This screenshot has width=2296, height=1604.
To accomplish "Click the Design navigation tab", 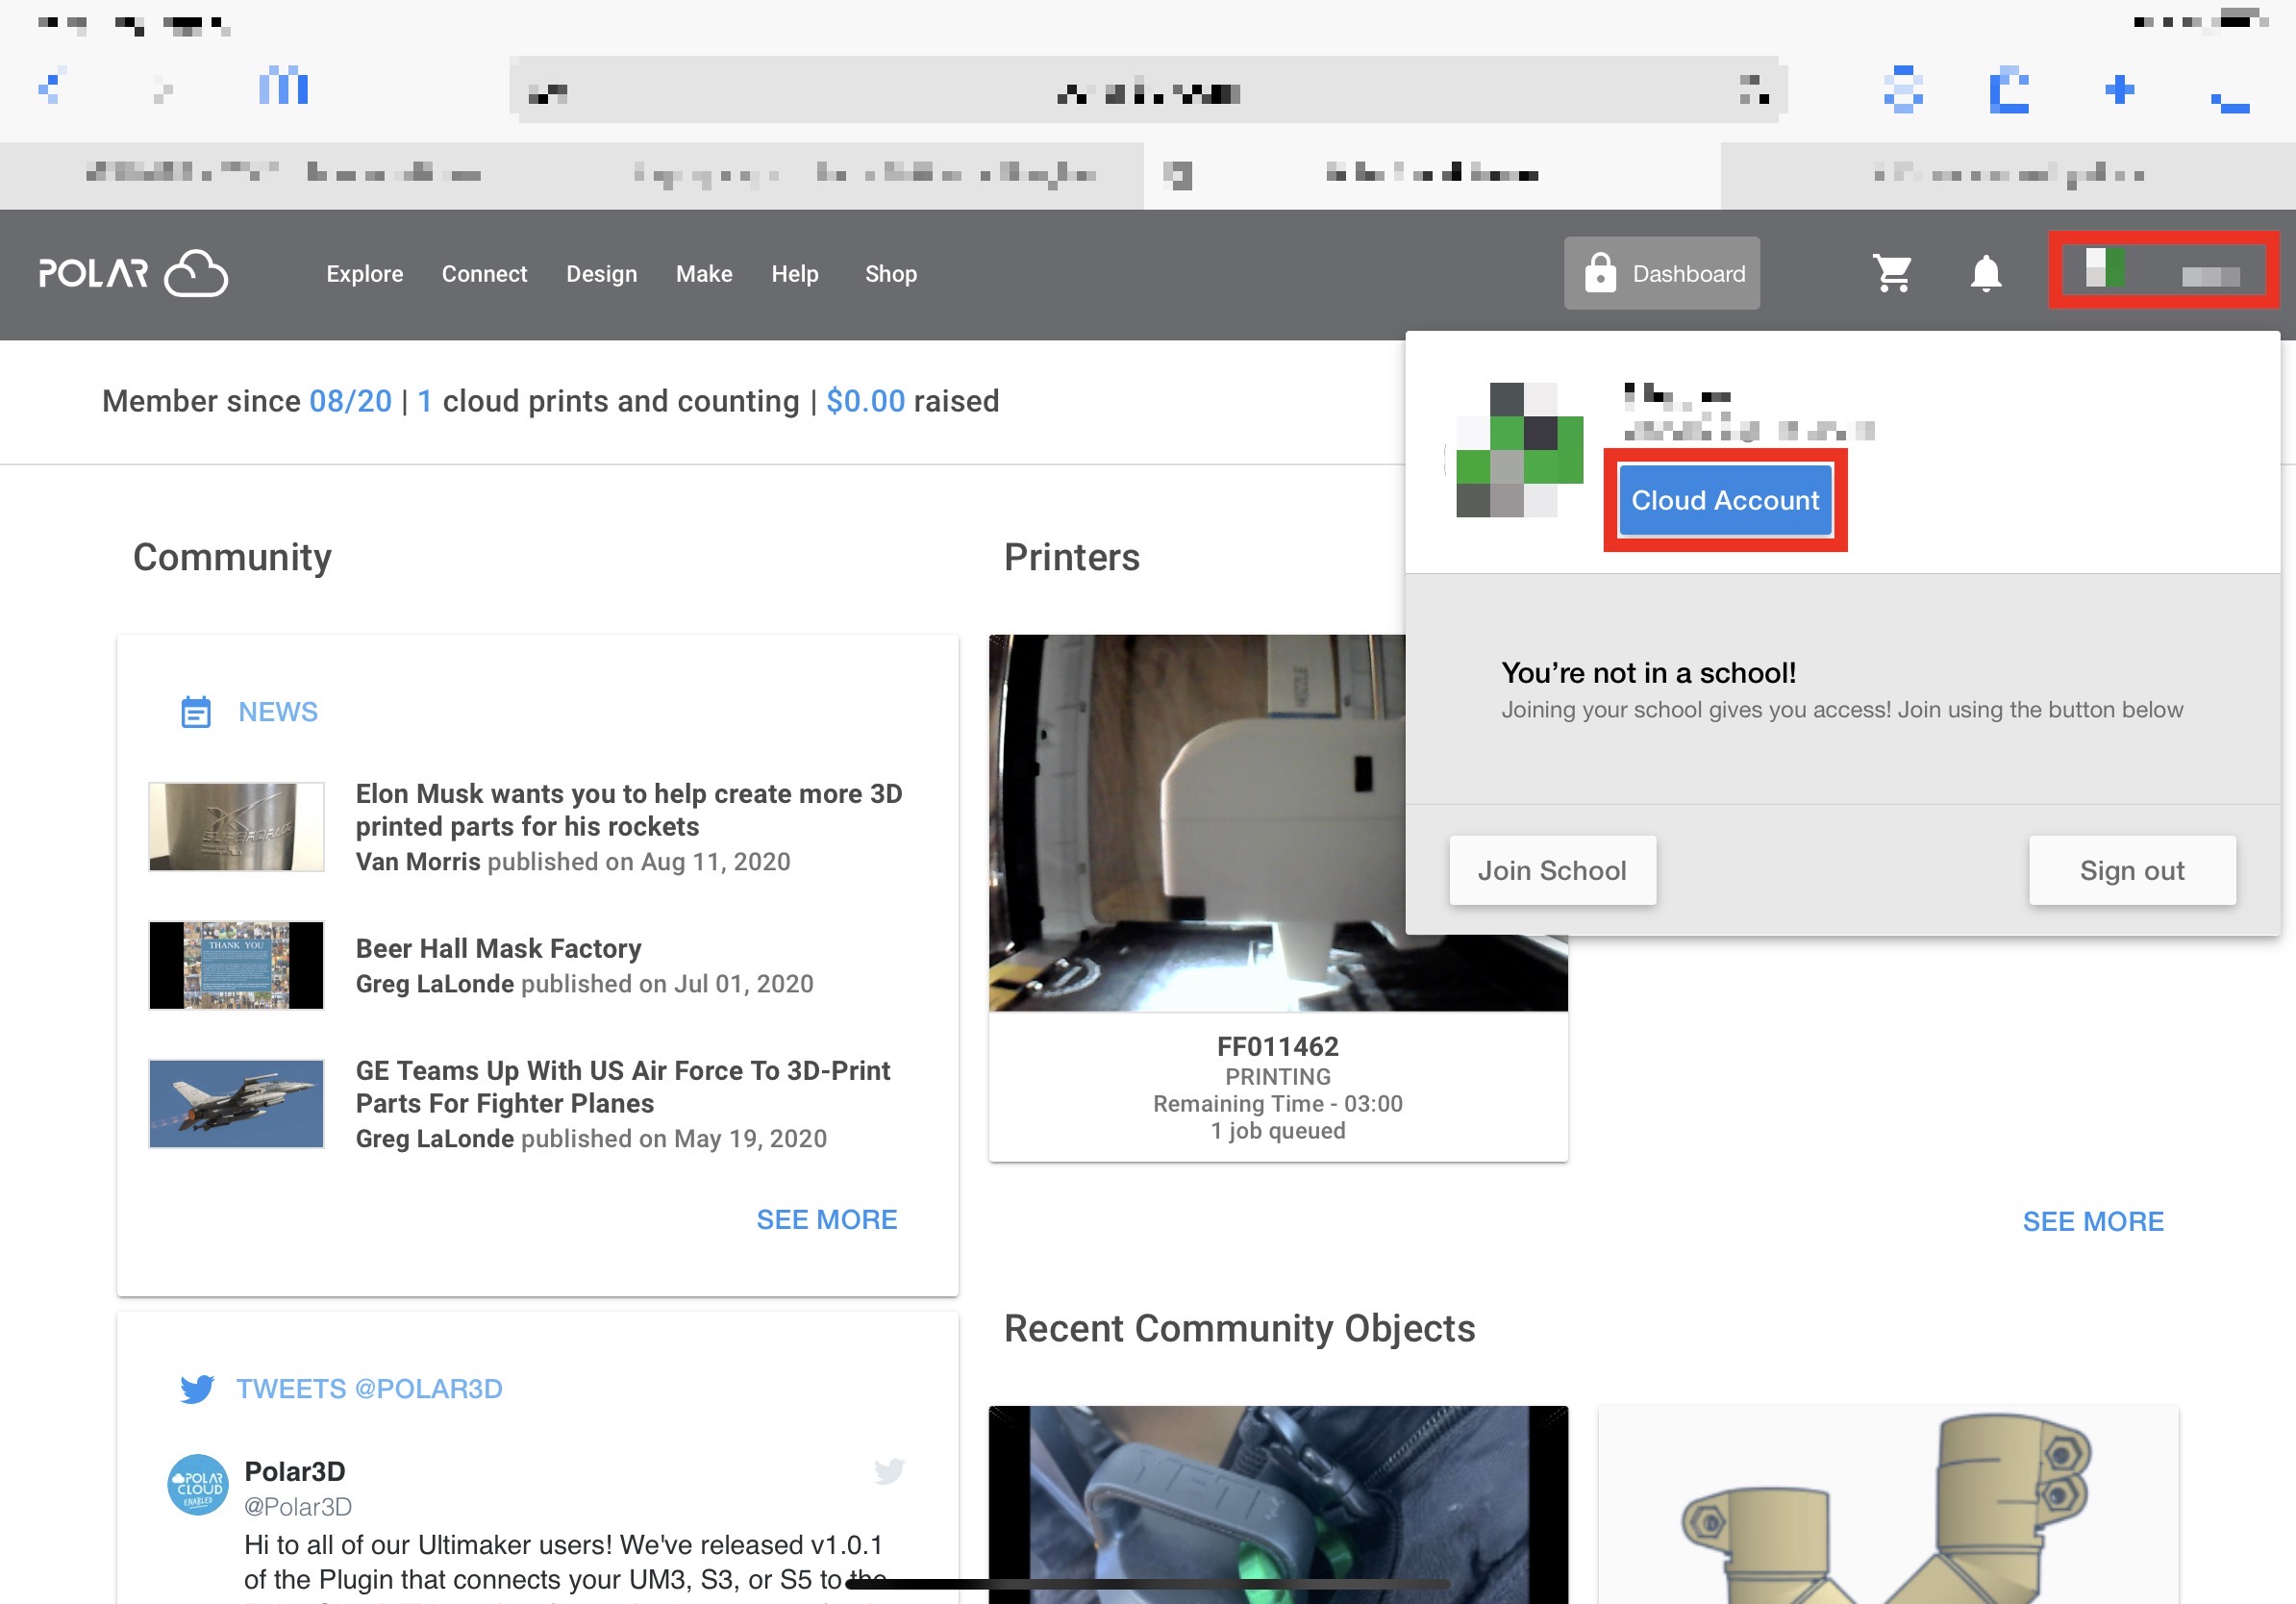I will pyautogui.click(x=602, y=272).
